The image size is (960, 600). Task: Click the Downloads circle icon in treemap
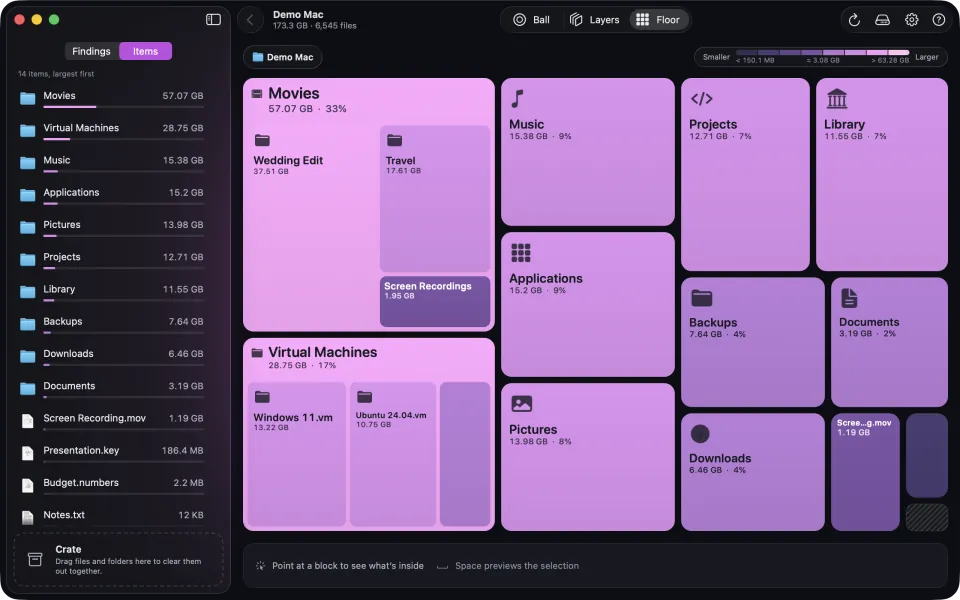pos(700,433)
